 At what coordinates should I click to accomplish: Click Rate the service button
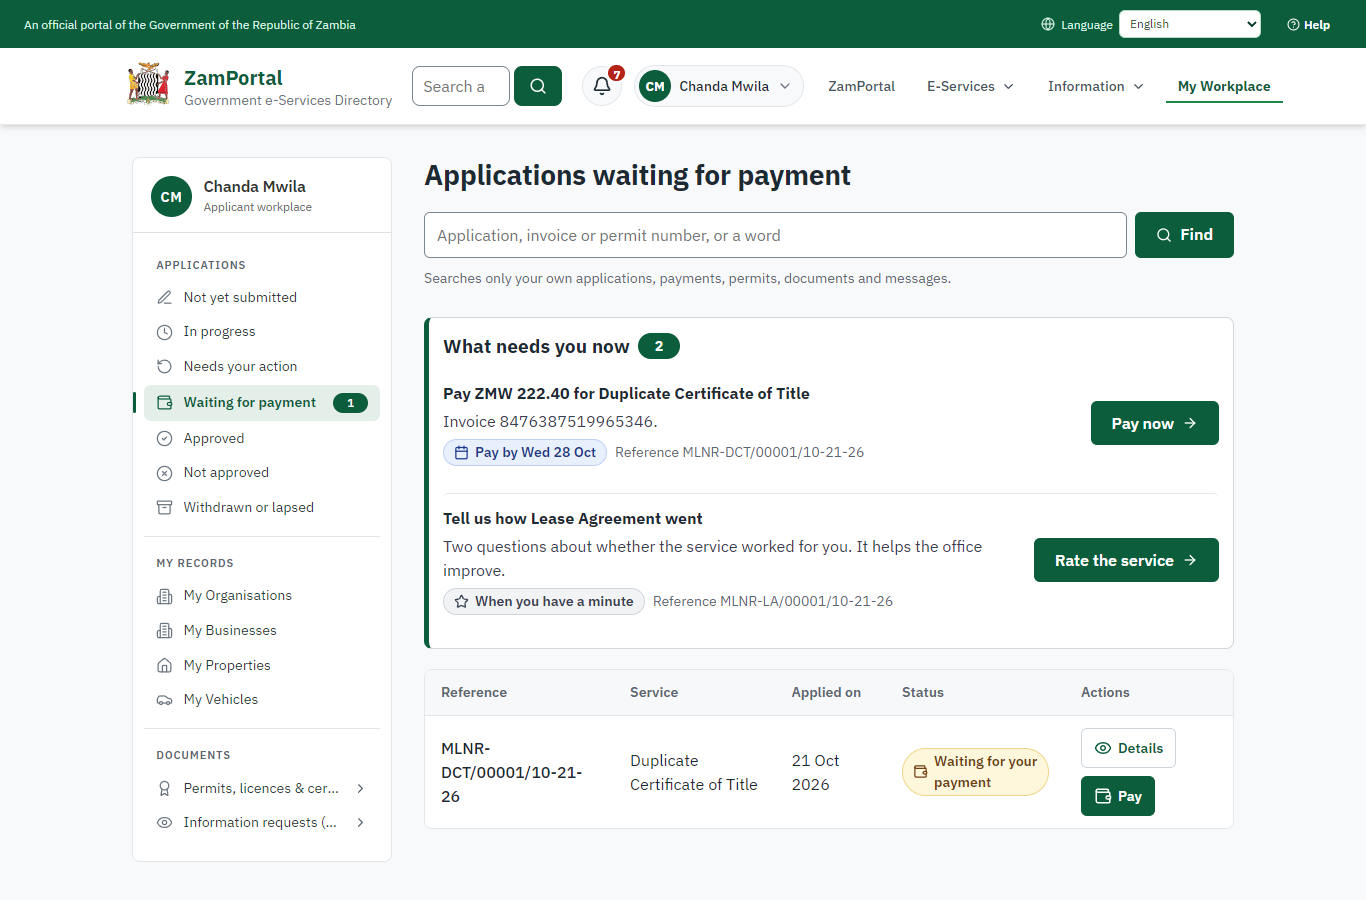click(1126, 560)
